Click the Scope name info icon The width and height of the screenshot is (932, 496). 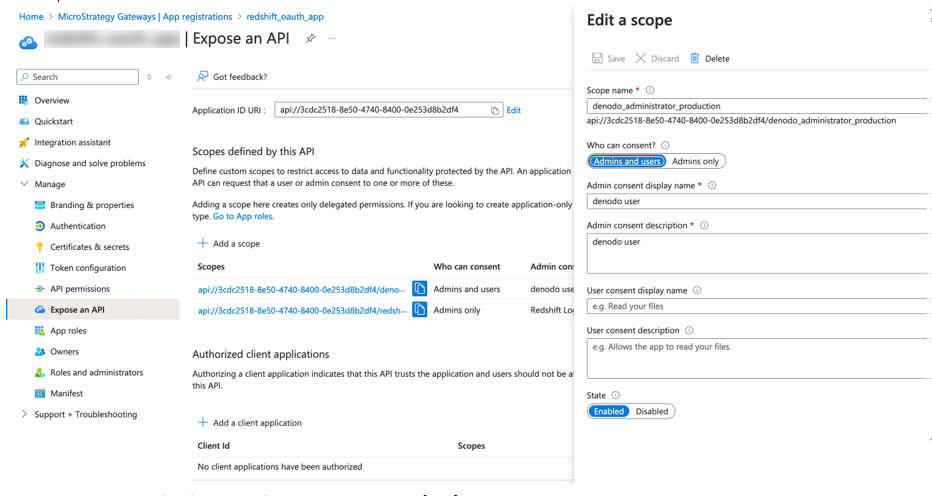pyautogui.click(x=650, y=91)
